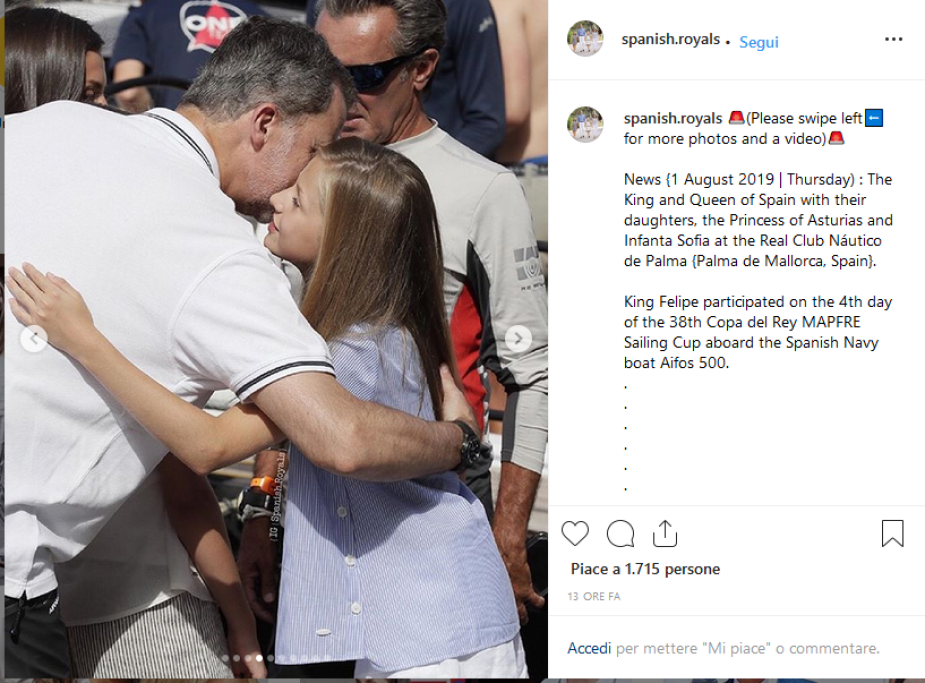Open the three-dot more options menu
The width and height of the screenshot is (925, 683).
[894, 39]
